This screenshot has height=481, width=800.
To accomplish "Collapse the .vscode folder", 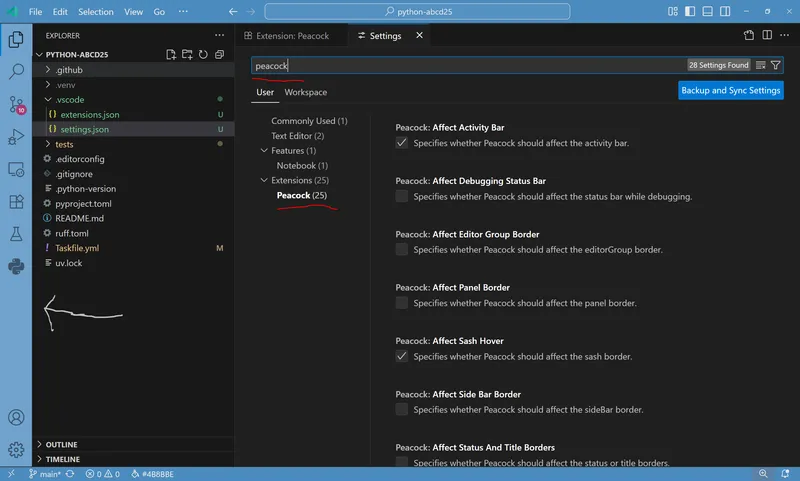I will pos(47,99).
